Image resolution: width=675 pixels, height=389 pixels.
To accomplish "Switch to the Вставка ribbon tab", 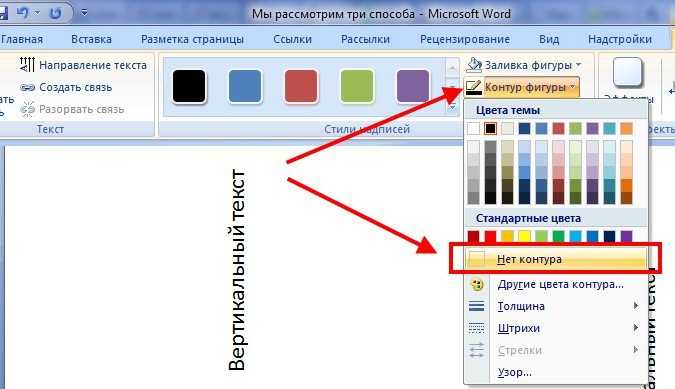I will 91,39.
